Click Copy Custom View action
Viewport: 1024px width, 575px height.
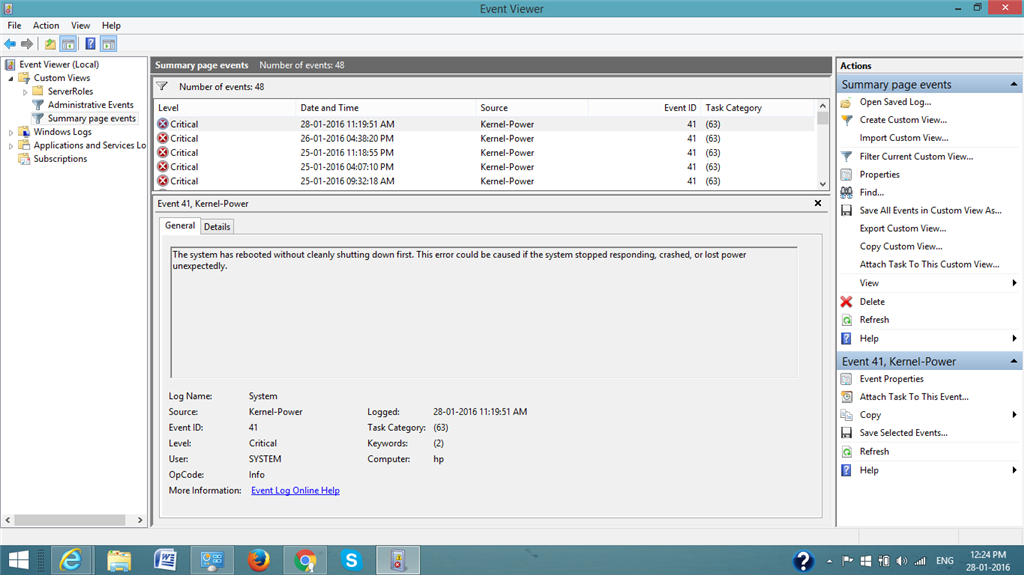[901, 246]
